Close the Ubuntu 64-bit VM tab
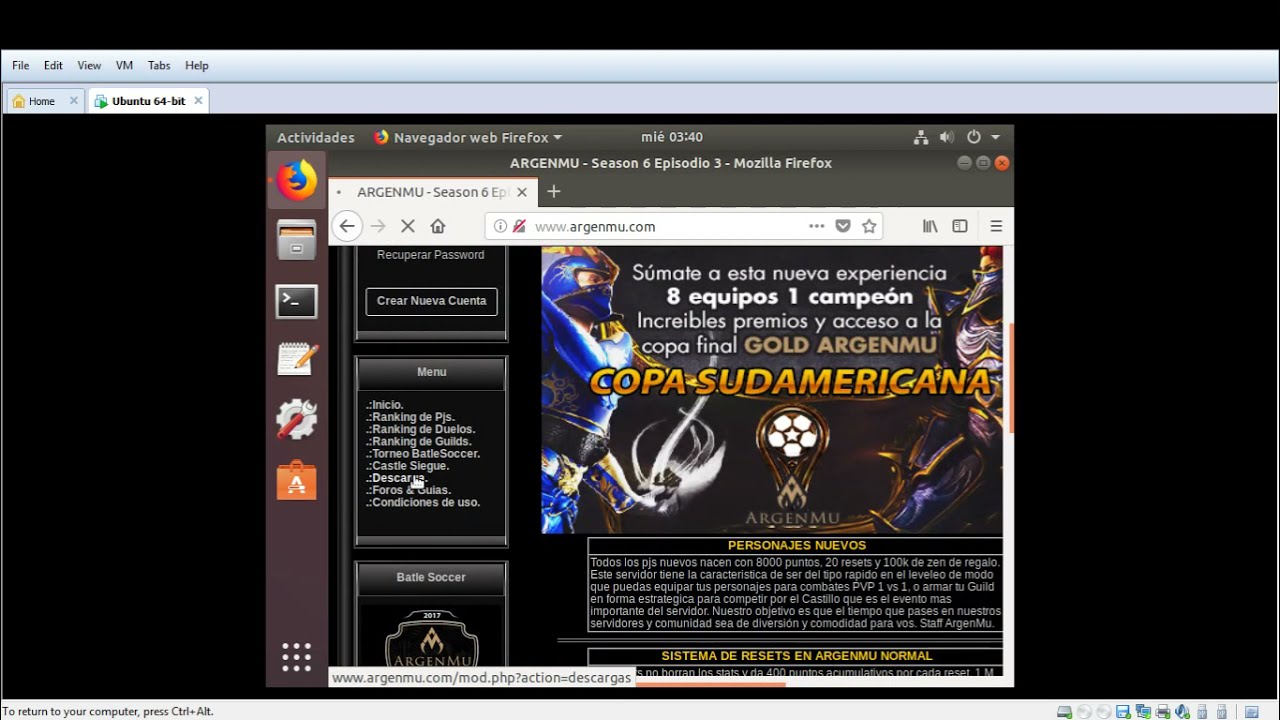This screenshot has width=1280, height=720. [198, 101]
